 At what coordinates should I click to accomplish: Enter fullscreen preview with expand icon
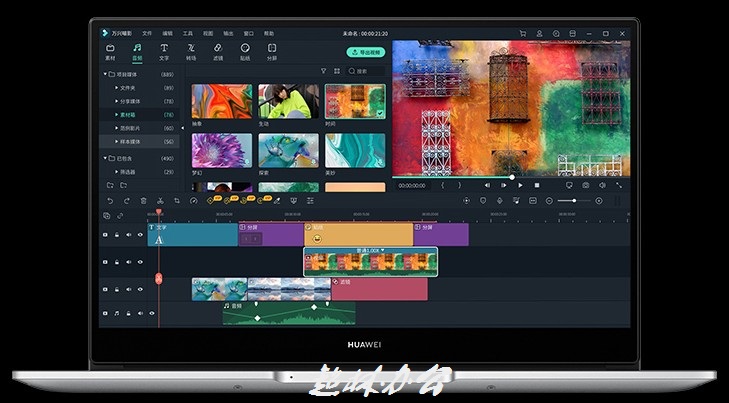[x=619, y=185]
